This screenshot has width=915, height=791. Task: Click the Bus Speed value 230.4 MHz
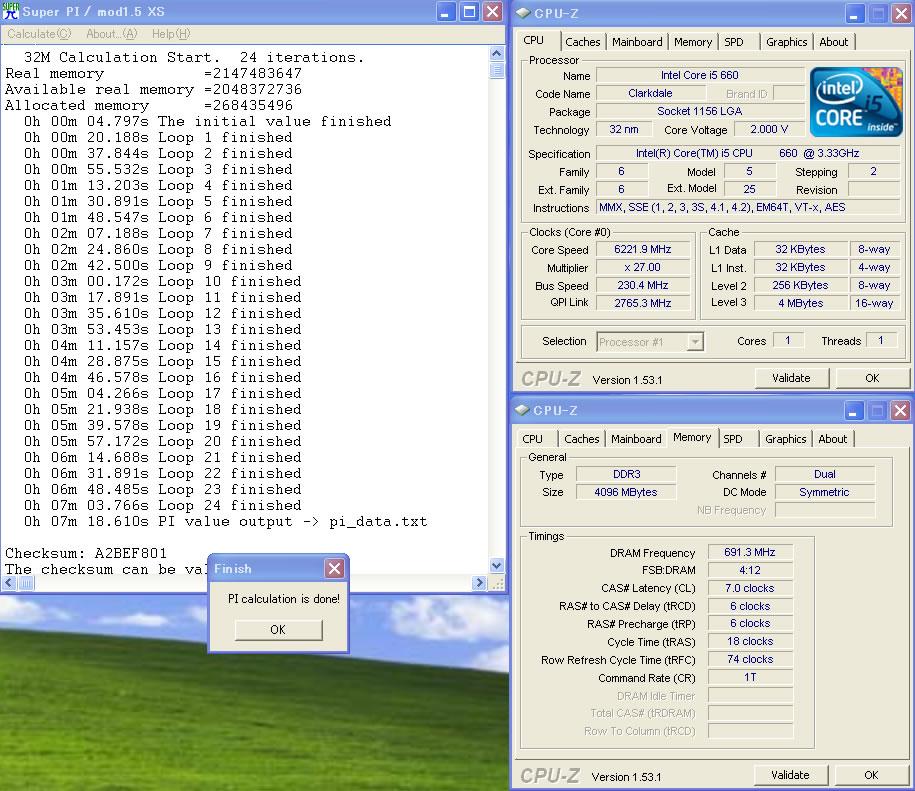tap(642, 285)
